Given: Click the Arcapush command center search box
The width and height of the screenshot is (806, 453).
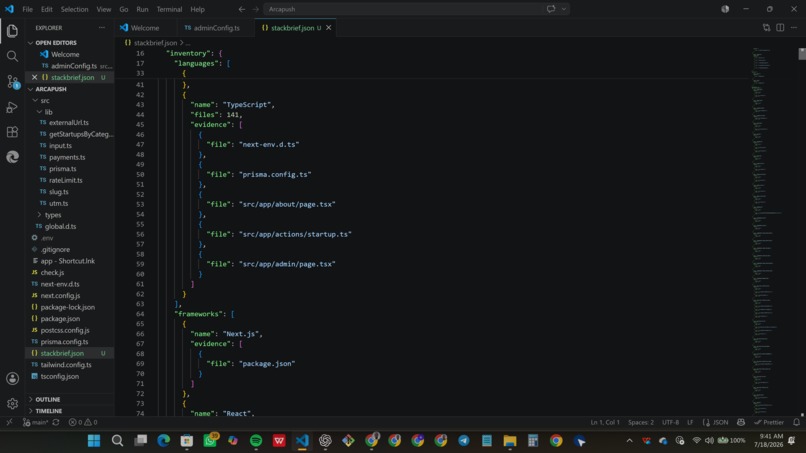Looking at the screenshot, I should coord(406,9).
